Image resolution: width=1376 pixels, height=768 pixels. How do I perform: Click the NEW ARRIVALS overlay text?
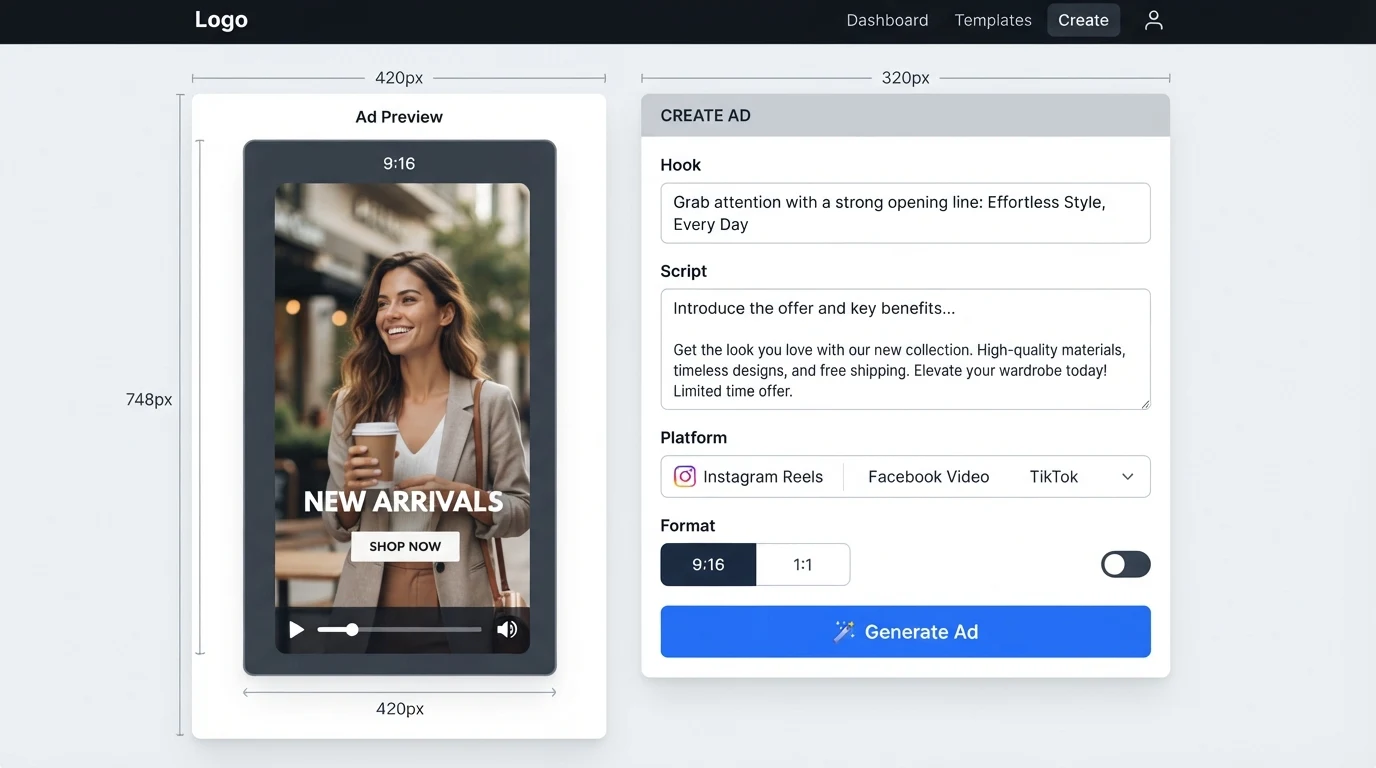click(403, 502)
